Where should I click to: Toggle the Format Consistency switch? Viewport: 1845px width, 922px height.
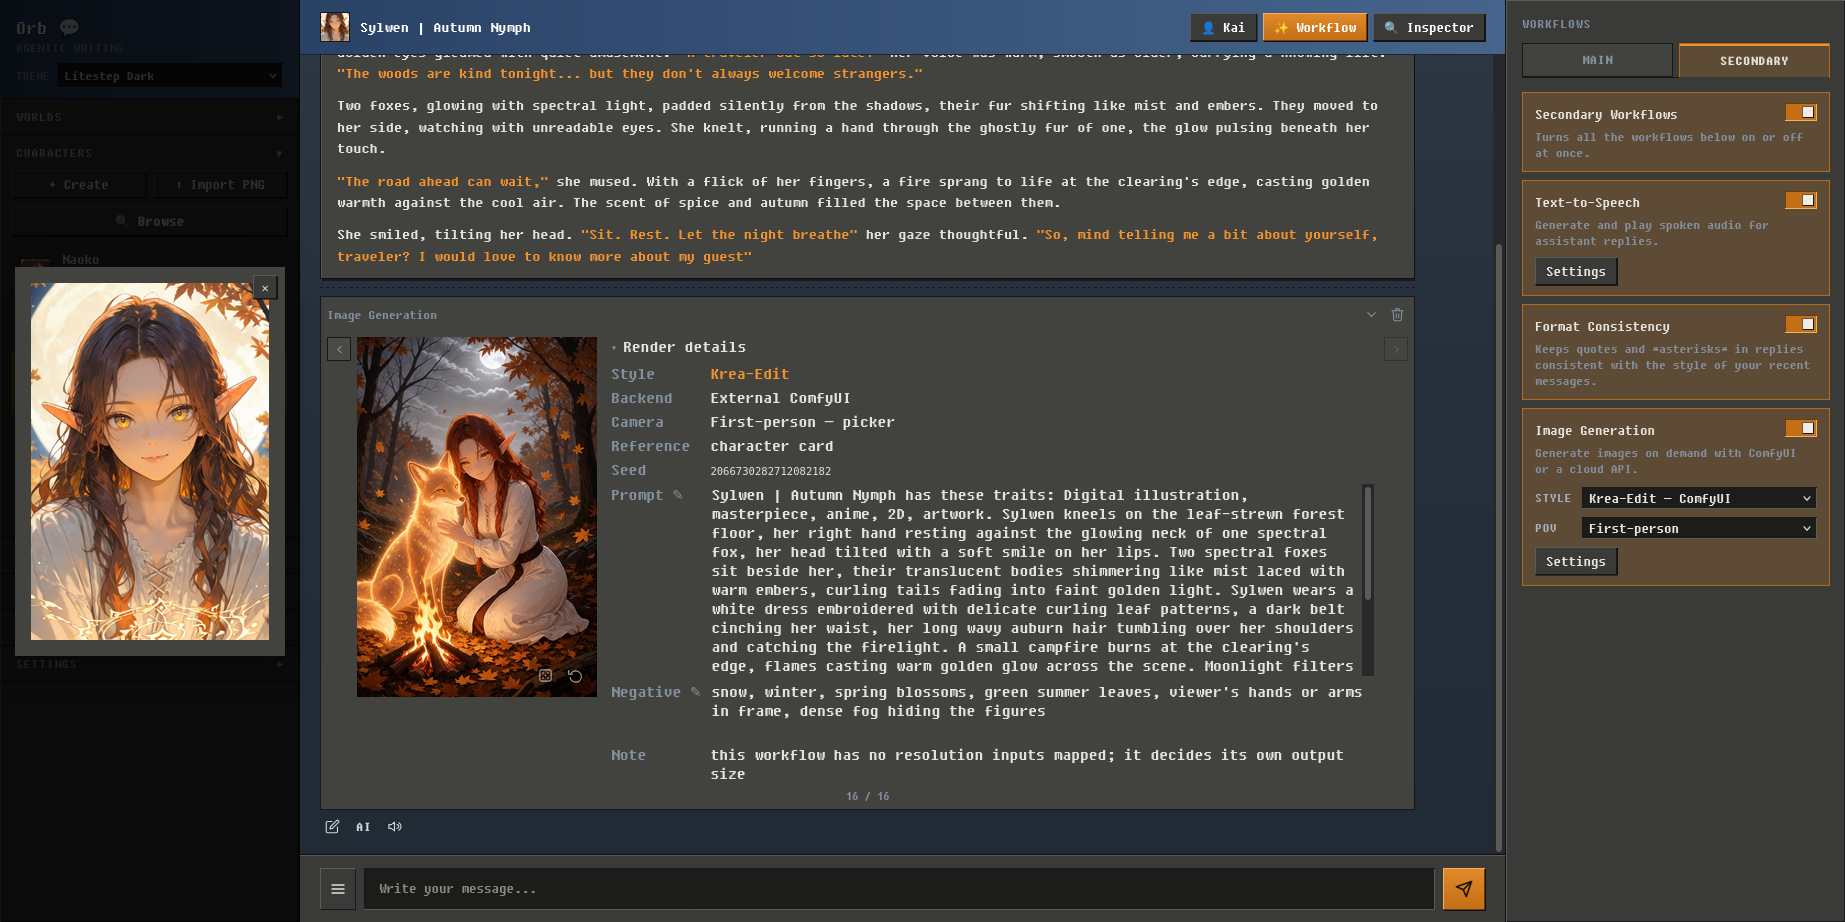tap(1801, 324)
